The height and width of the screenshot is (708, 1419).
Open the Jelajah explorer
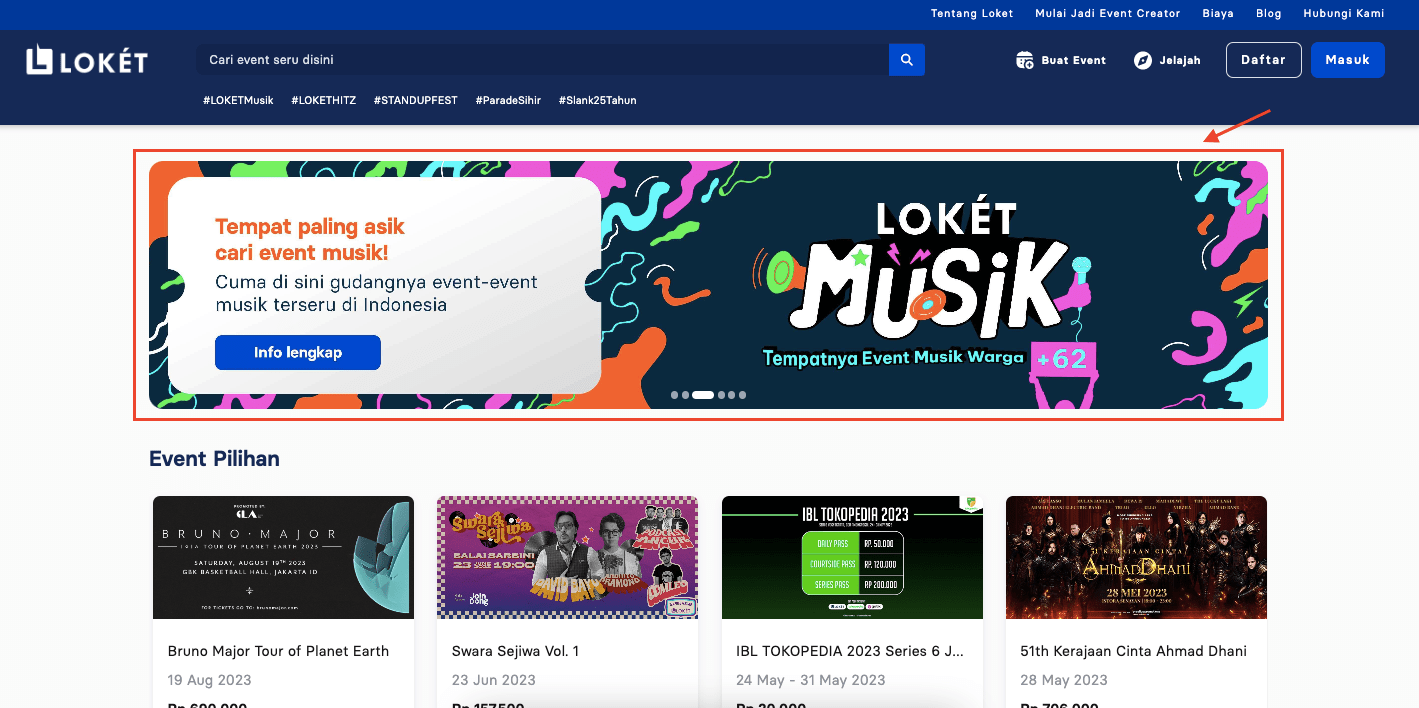click(x=1178, y=60)
